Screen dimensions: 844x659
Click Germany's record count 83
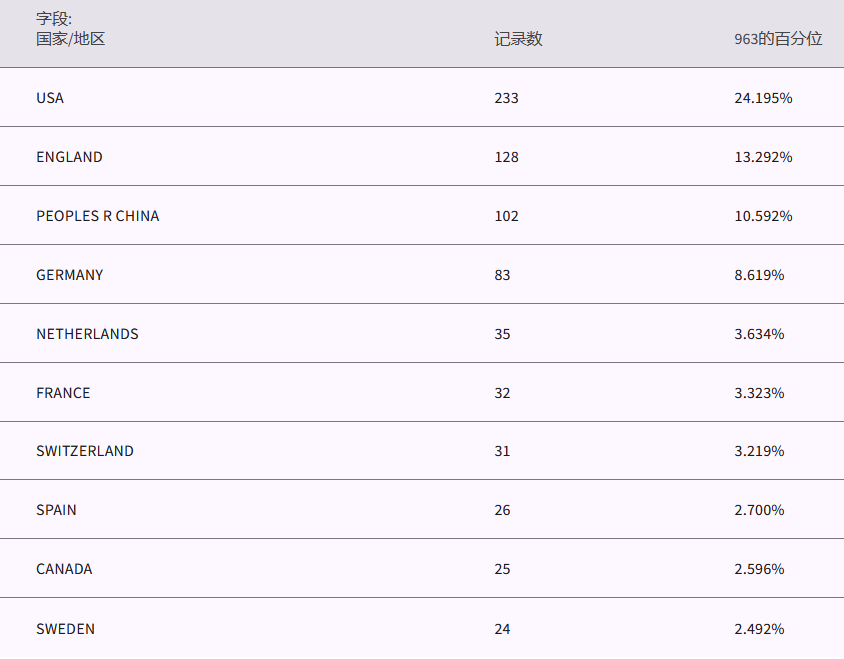tap(502, 275)
